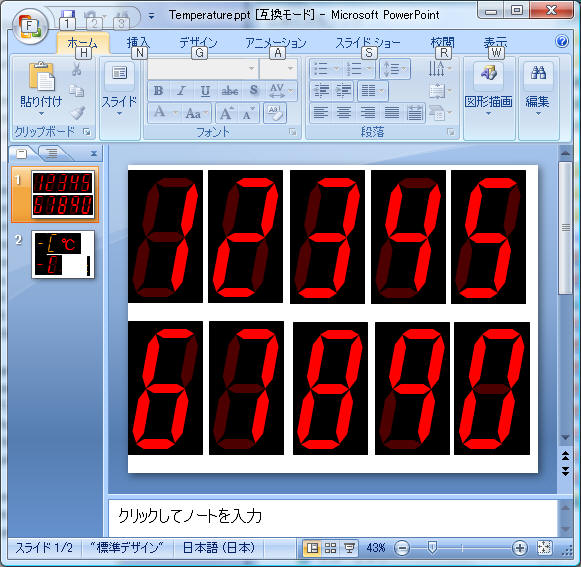This screenshot has height=567, width=581.
Task: Open the Insert (挿入) tab
Action: tap(138, 43)
